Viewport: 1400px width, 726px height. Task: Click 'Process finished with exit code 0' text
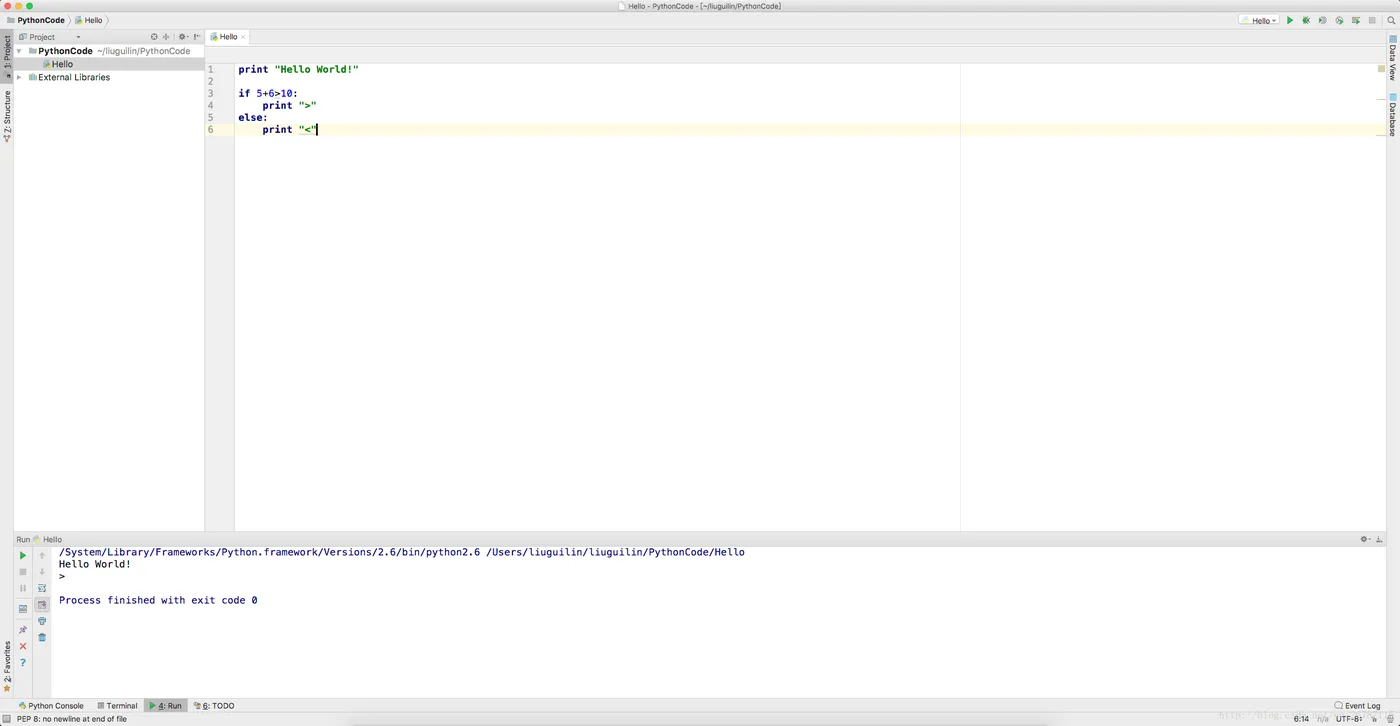click(x=158, y=600)
